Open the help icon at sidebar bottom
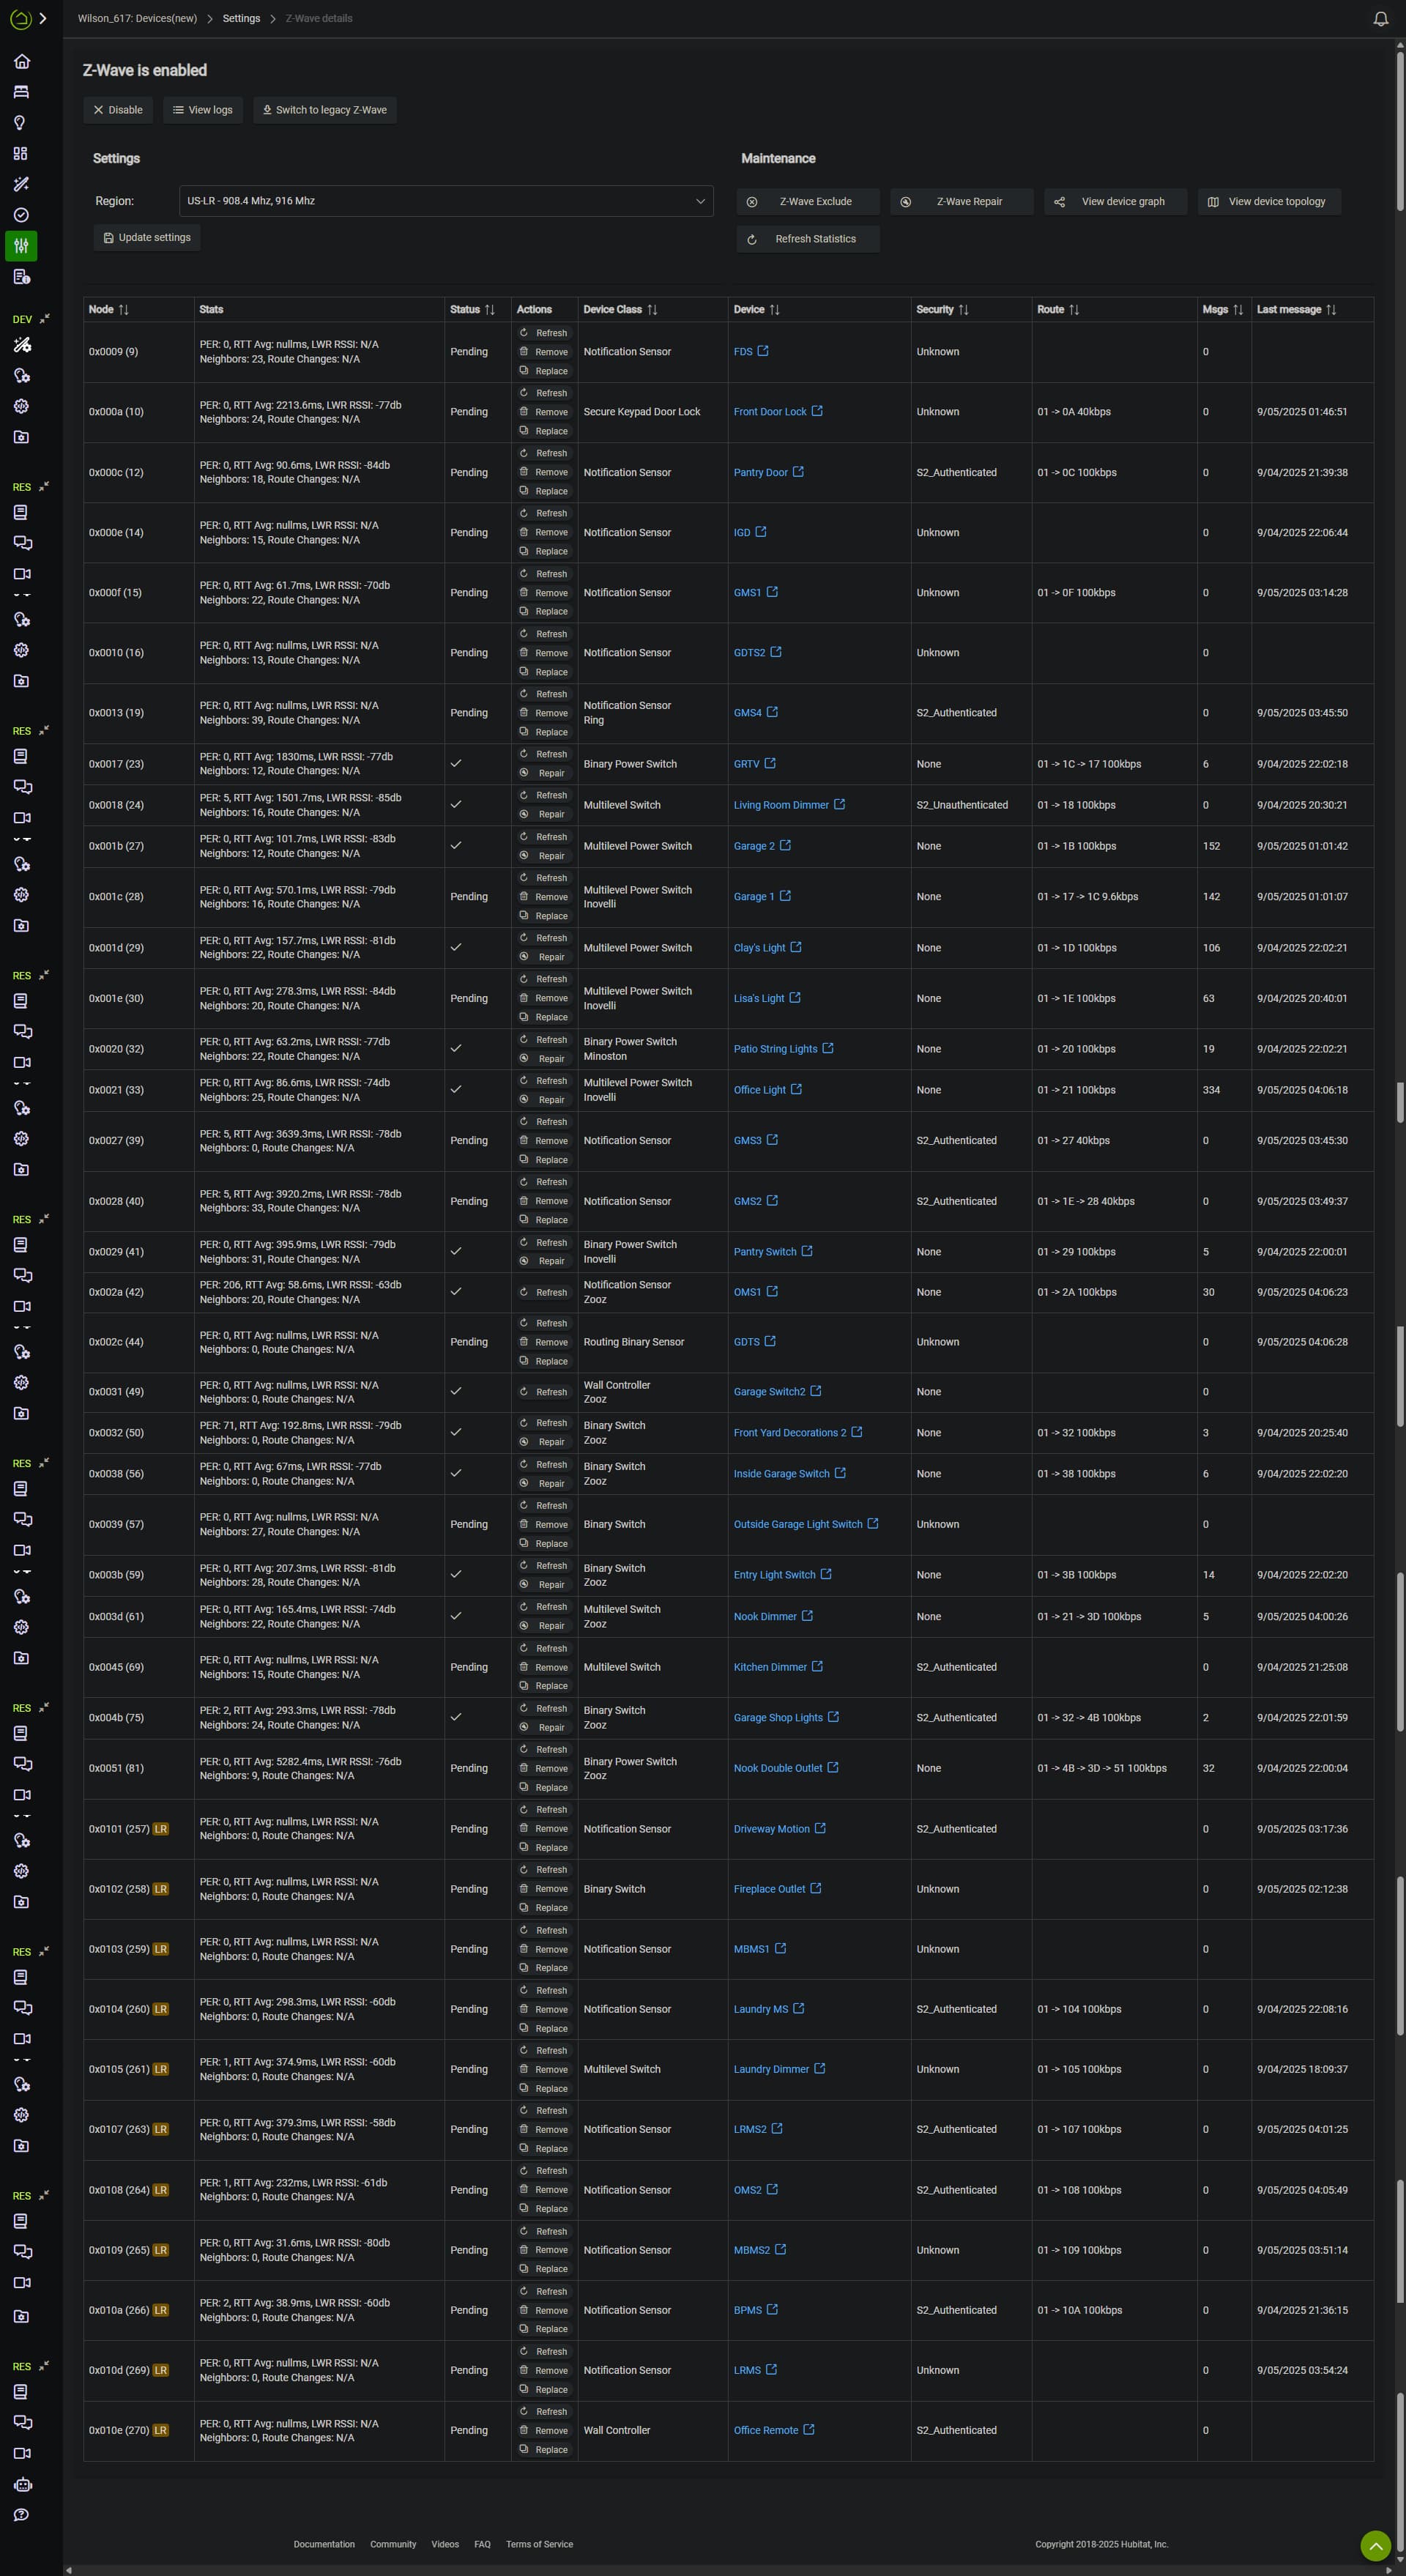 pos(21,2515)
